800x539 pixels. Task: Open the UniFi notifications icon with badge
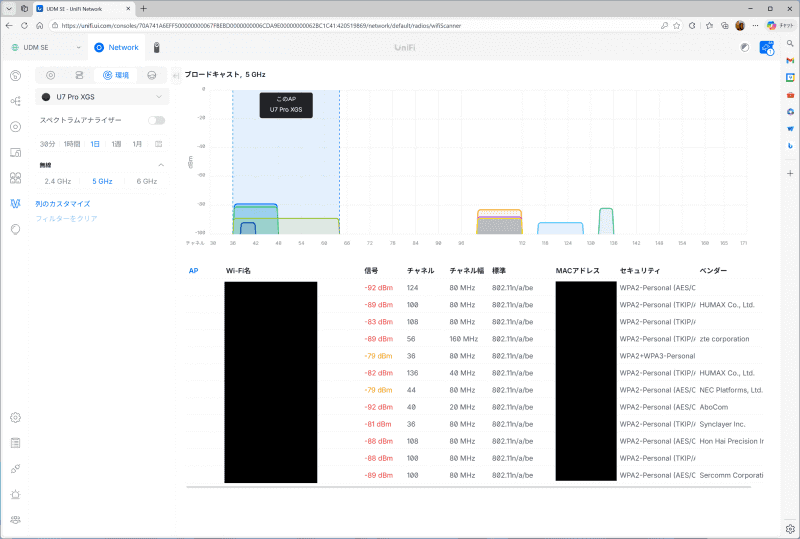tap(766, 48)
